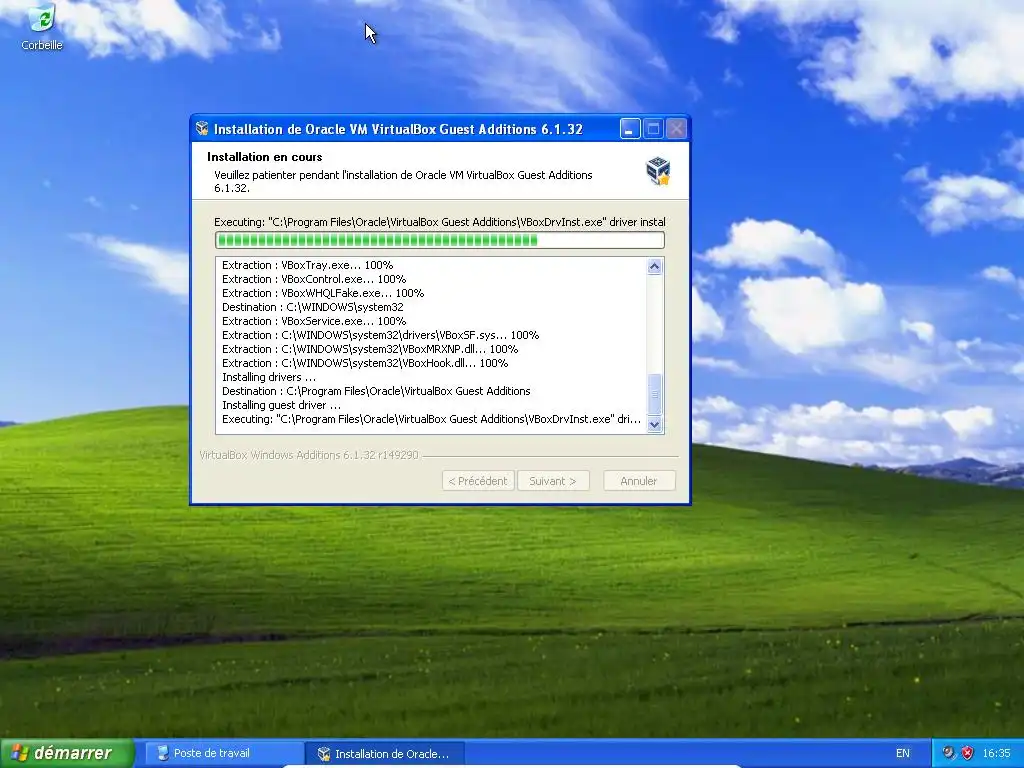This screenshot has width=1024, height=768.
Task: Click the 'Executing:' status text above progress bar
Action: (440, 222)
